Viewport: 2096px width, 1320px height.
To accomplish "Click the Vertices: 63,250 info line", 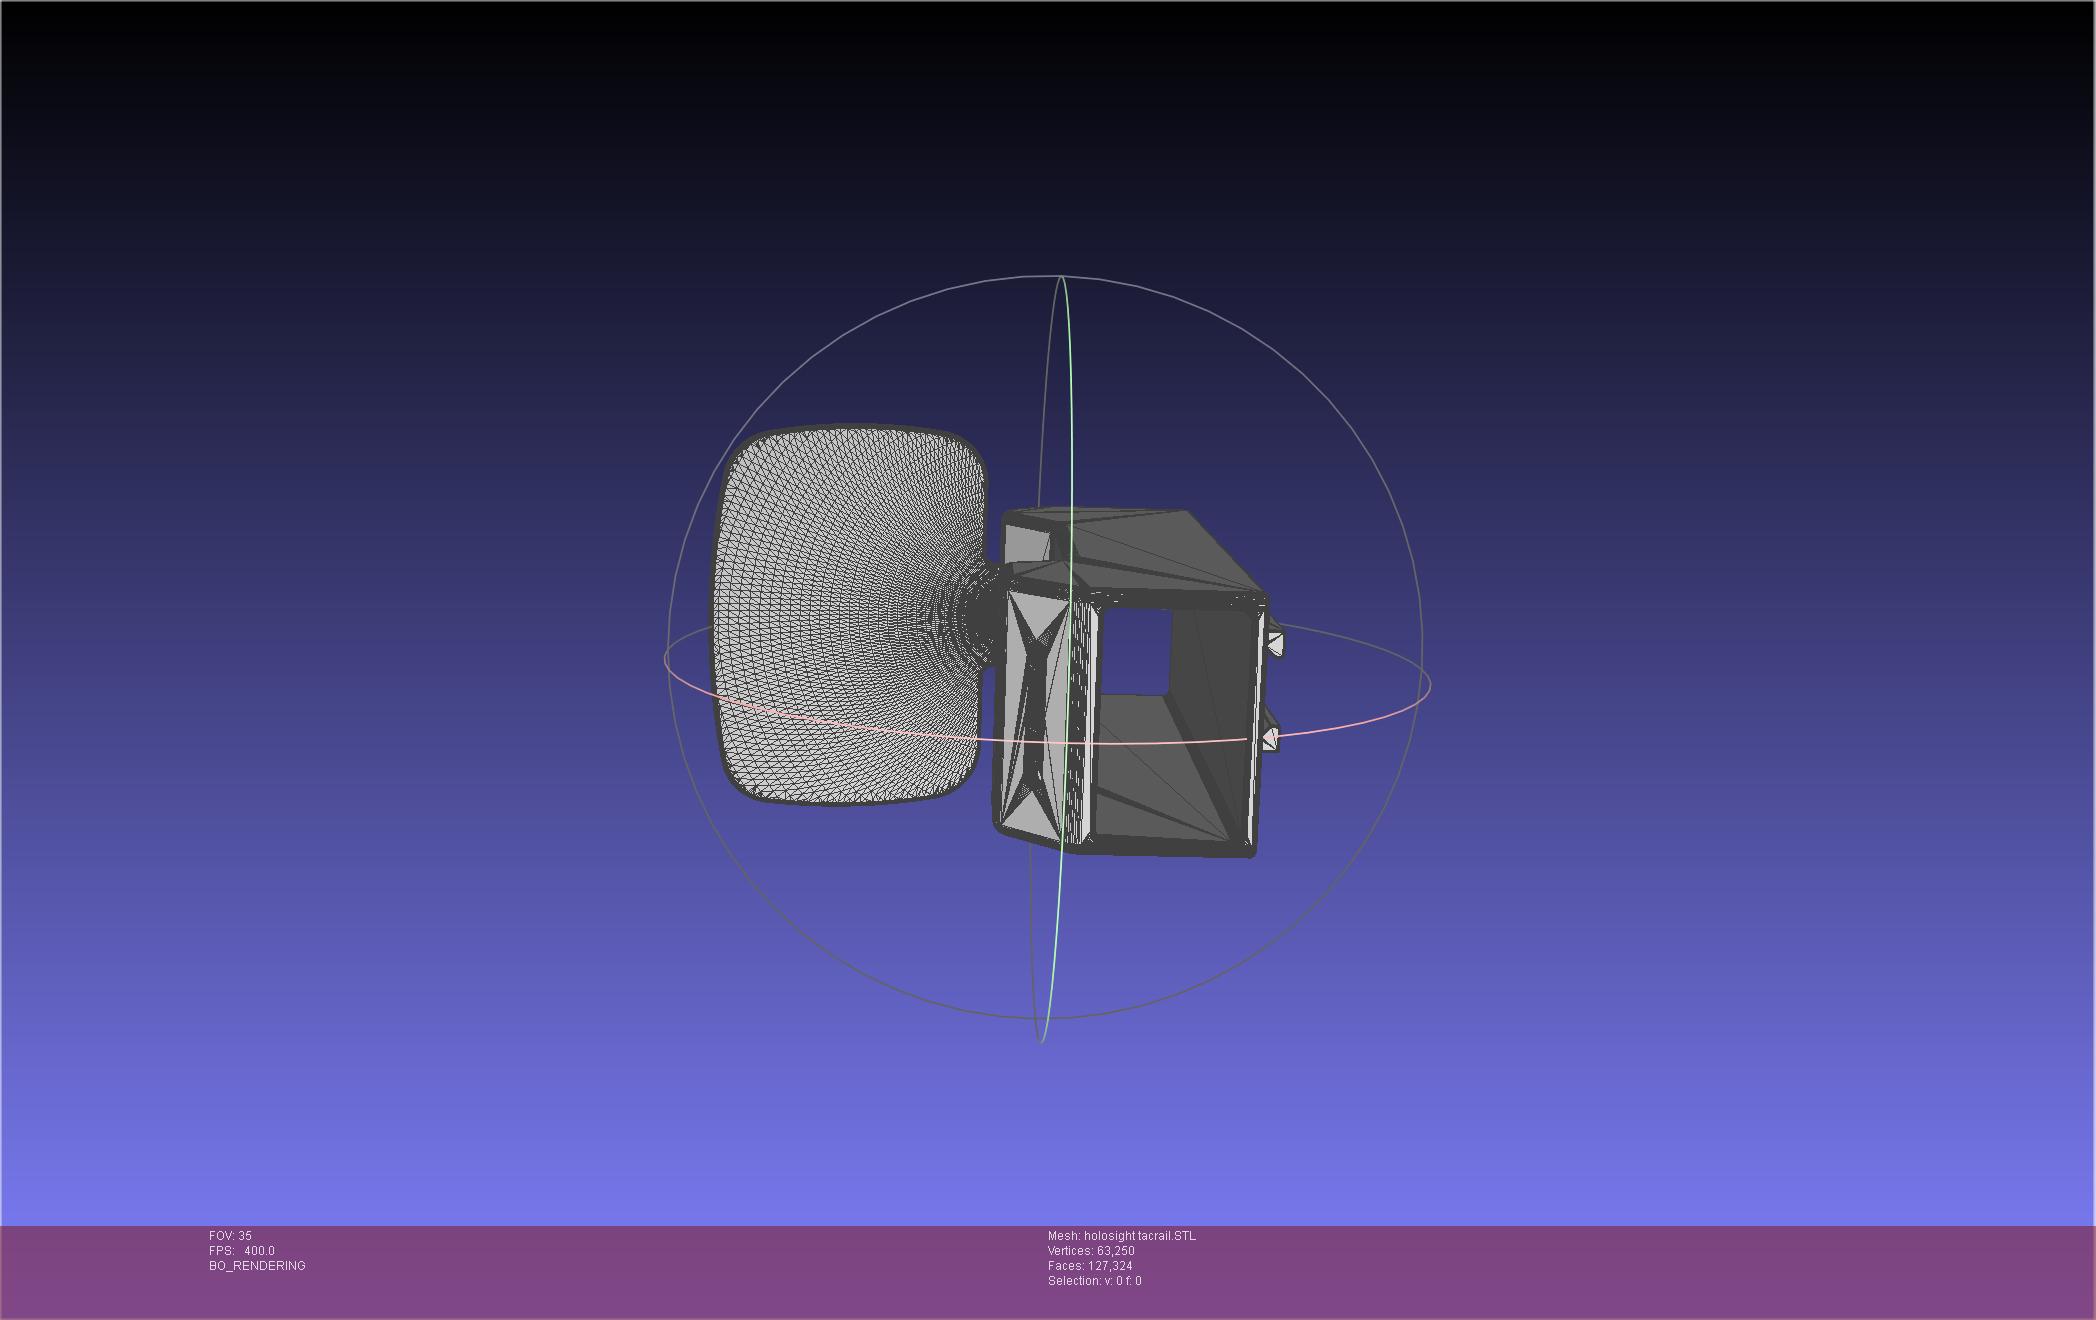I will tap(1091, 1251).
